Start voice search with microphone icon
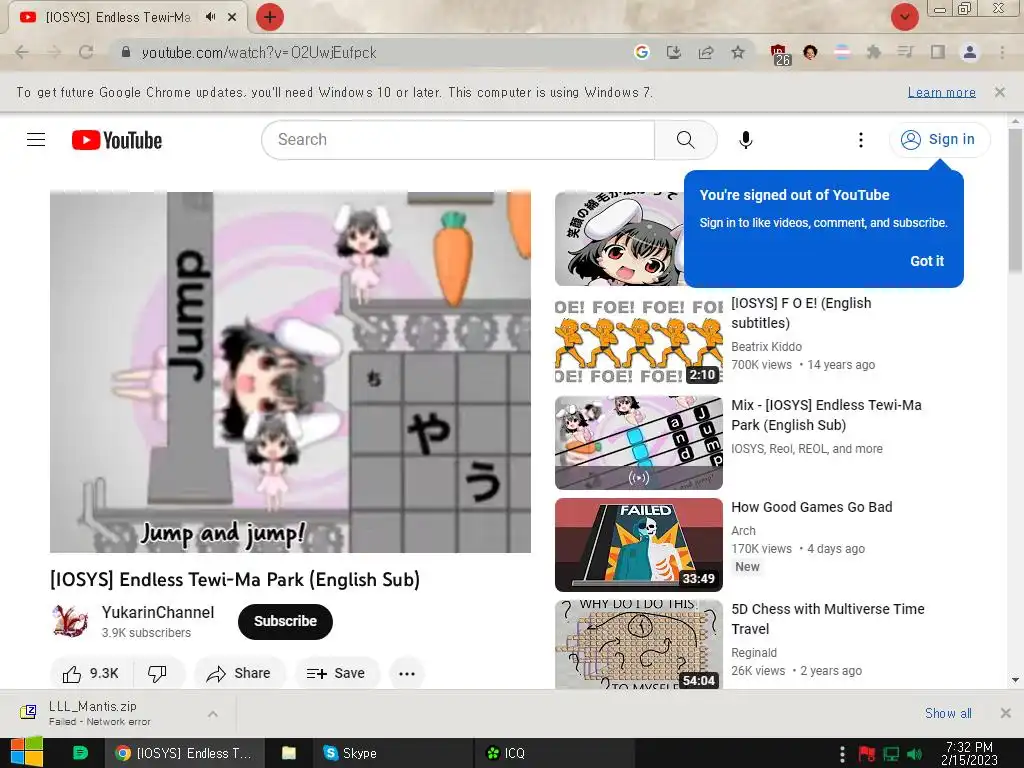Image resolution: width=1024 pixels, height=768 pixels. pos(746,140)
